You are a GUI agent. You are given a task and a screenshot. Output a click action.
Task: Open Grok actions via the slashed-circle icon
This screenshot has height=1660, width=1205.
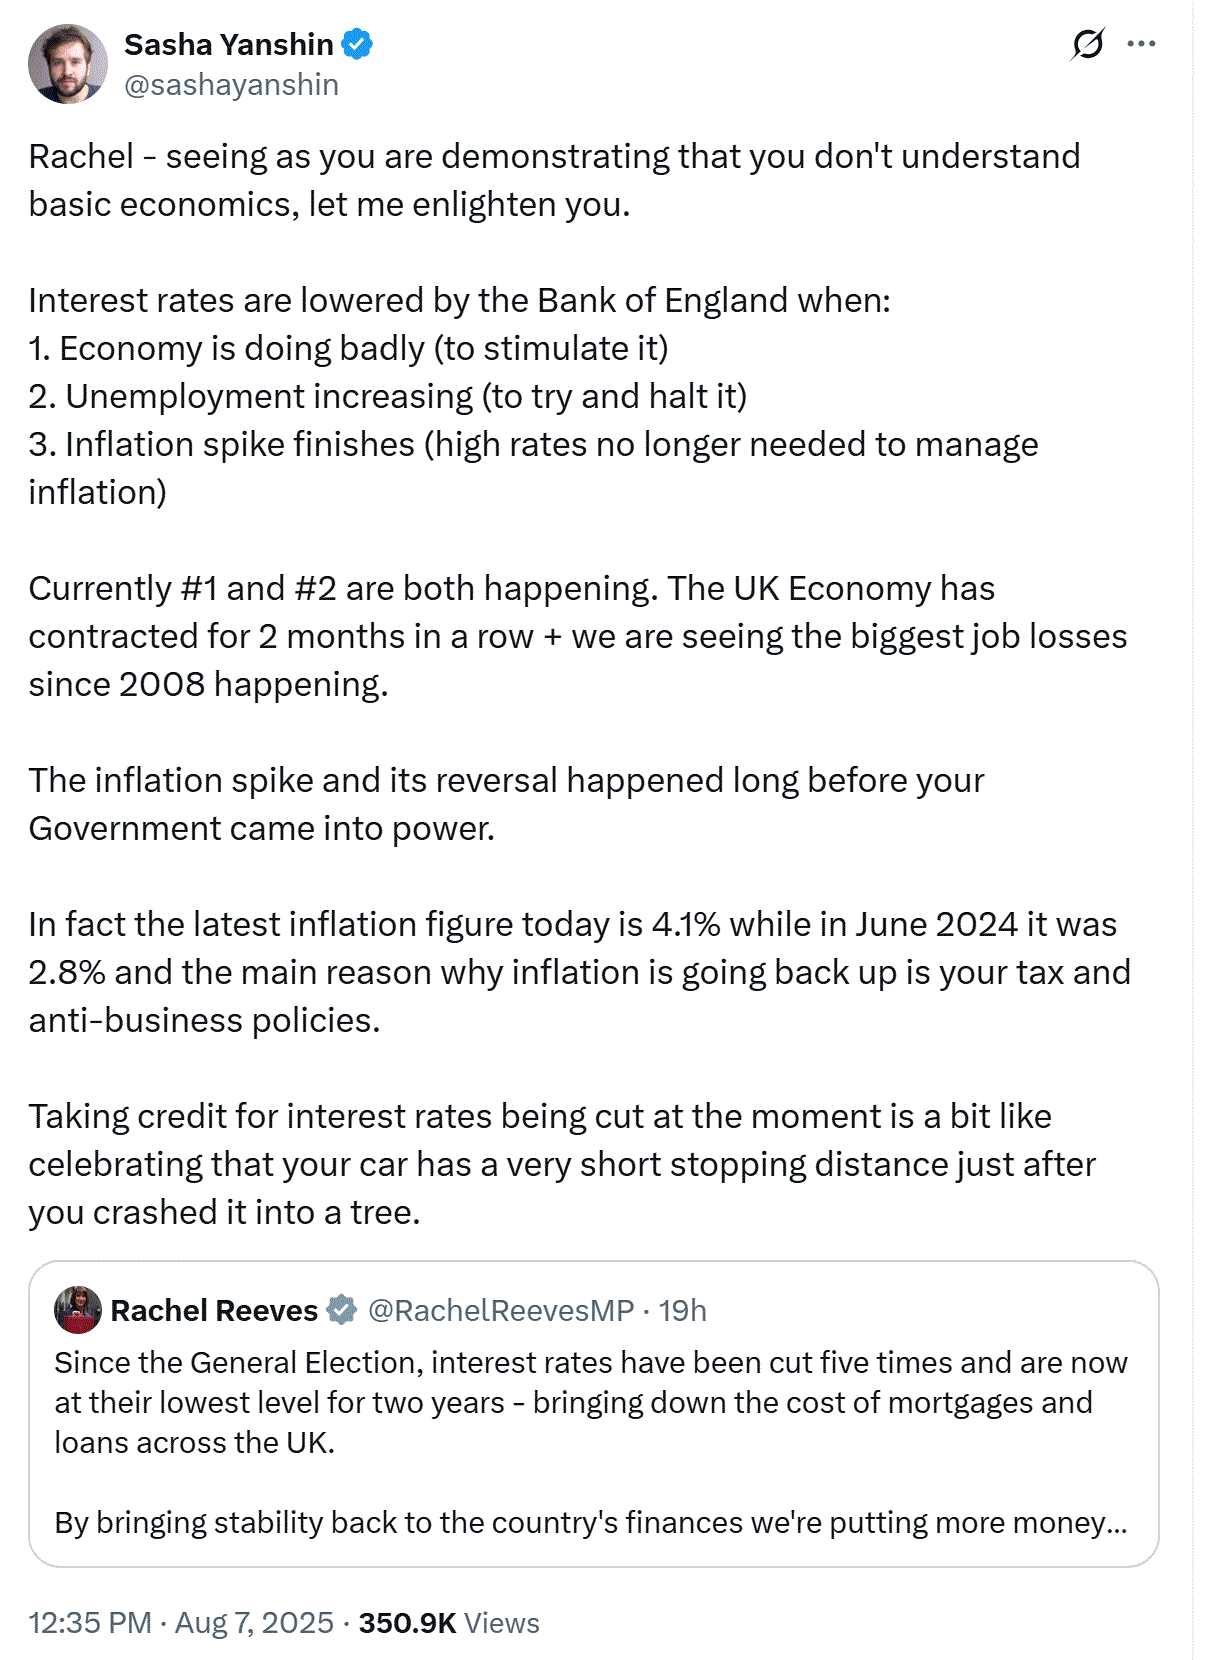tap(1087, 44)
